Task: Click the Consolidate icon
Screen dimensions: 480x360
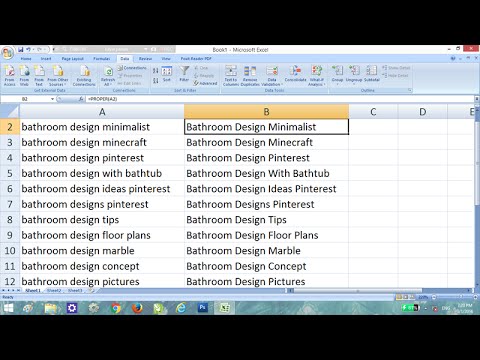Action: point(295,74)
